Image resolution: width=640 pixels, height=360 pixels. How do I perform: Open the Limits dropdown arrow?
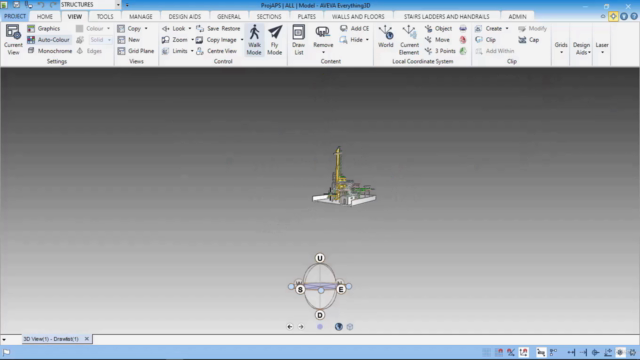point(192,51)
